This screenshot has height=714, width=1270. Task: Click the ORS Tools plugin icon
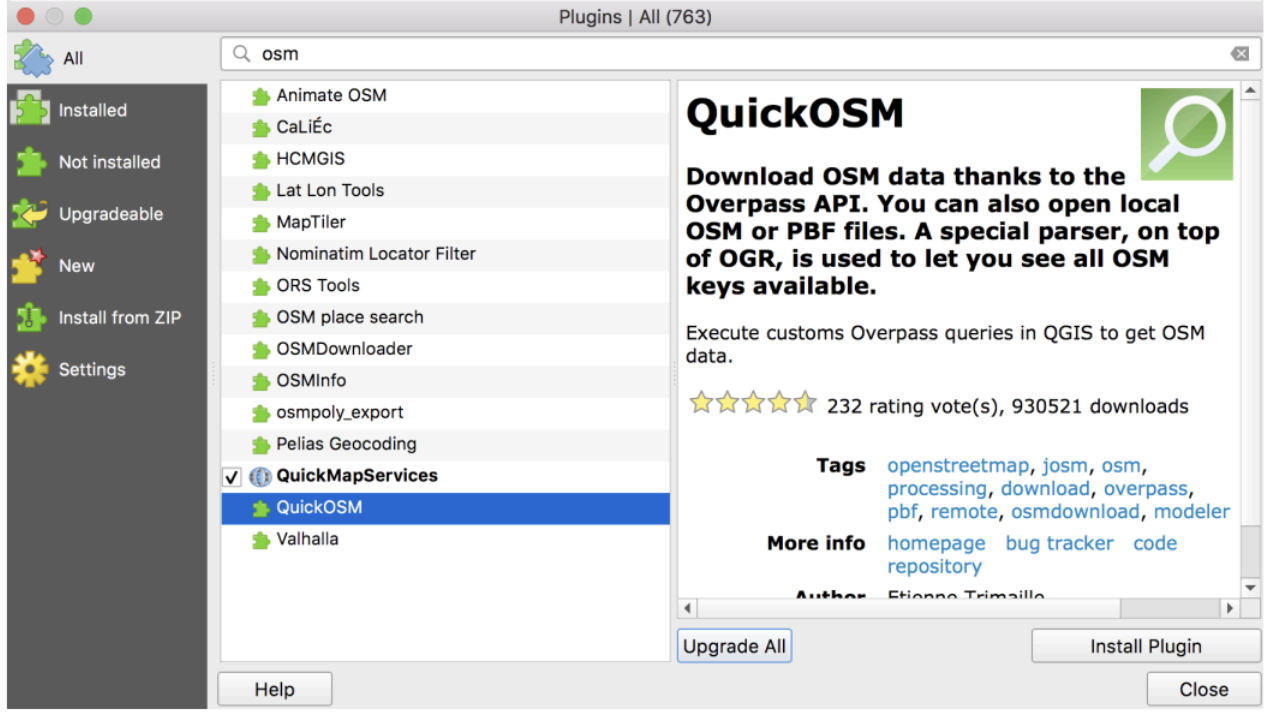261,286
